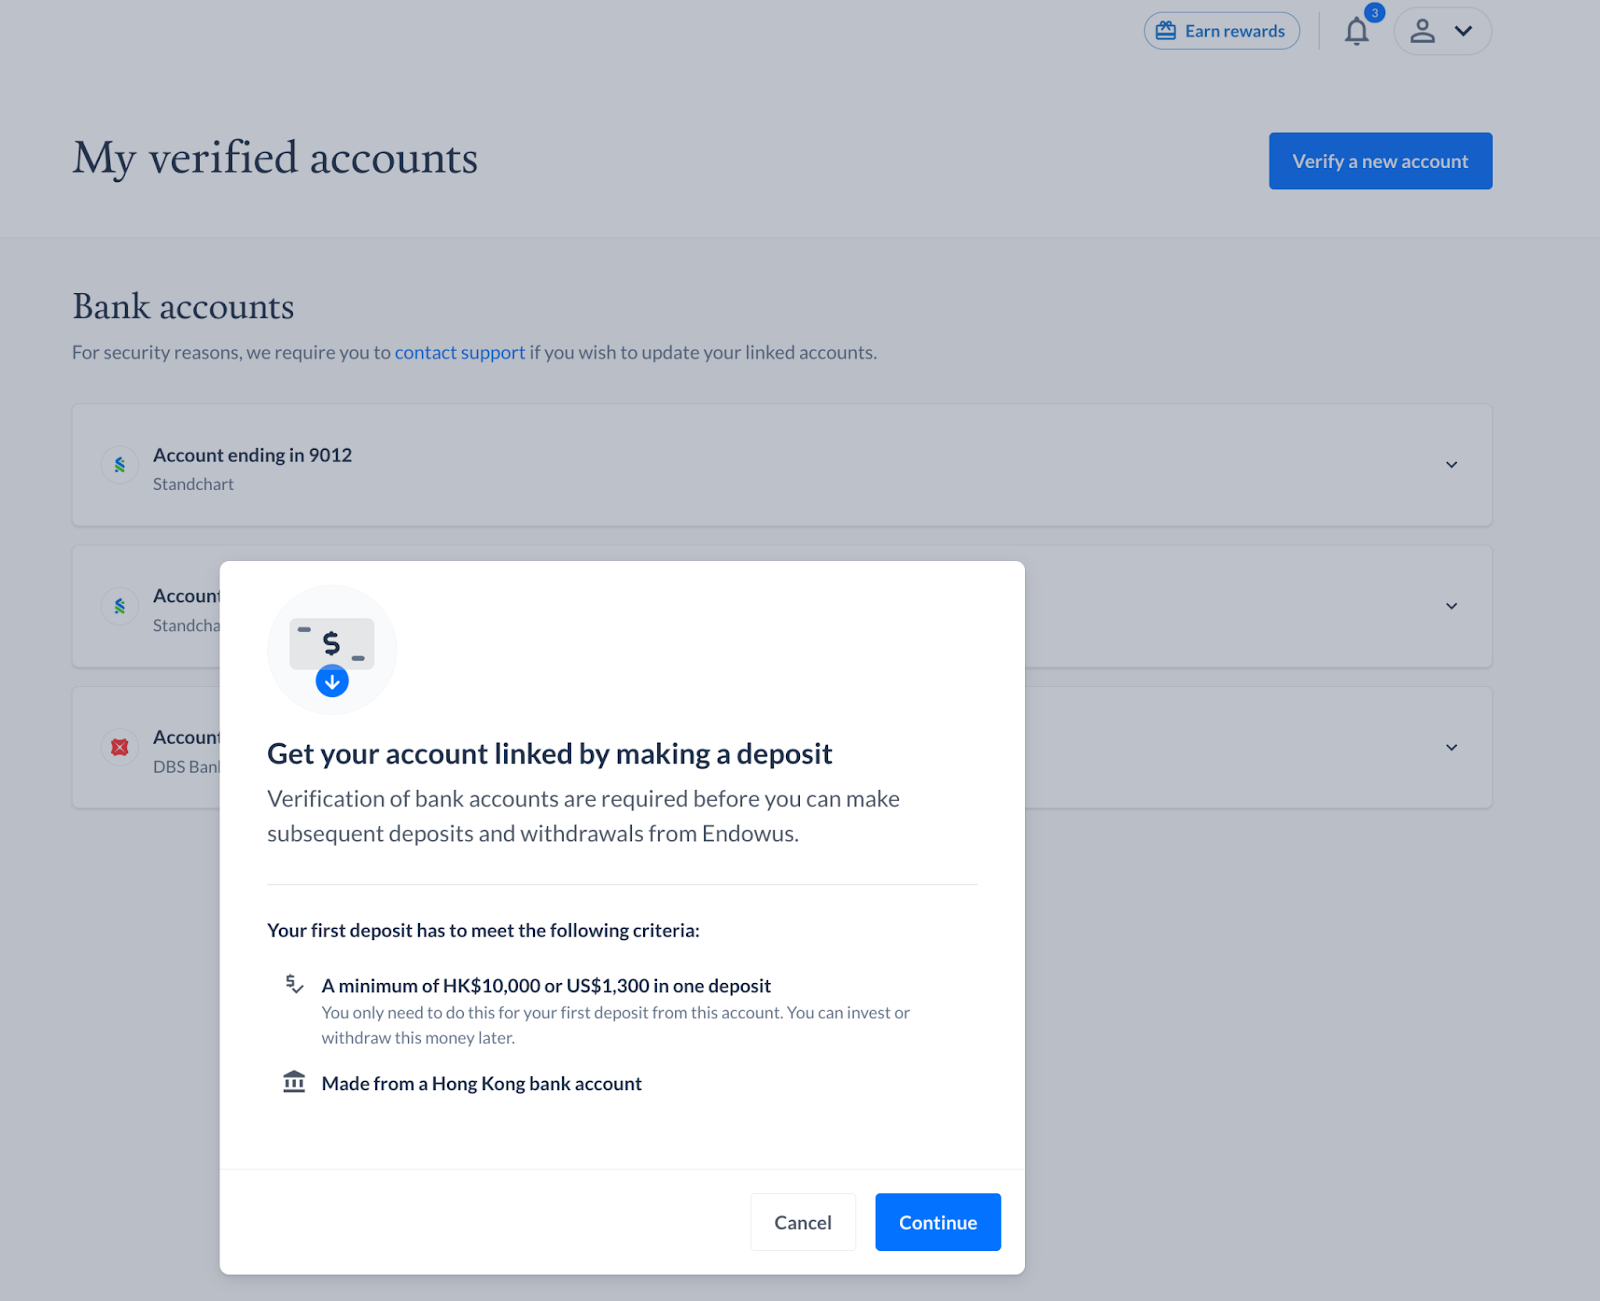Screen dimensions: 1600x1301
Task: Click the gift icon in Earn rewards
Action: point(1166,31)
